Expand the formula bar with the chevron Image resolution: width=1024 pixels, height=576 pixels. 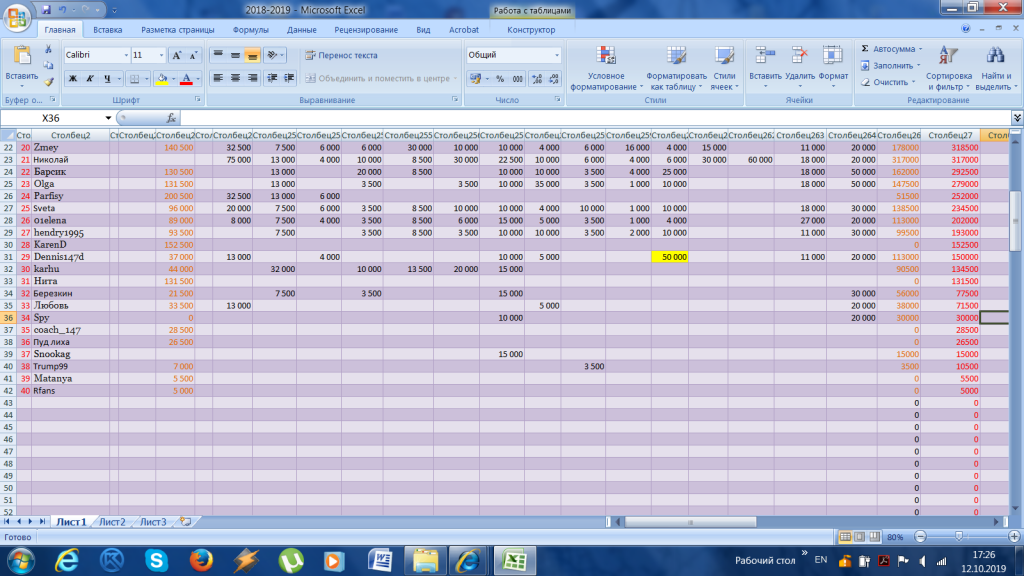[x=1017, y=117]
